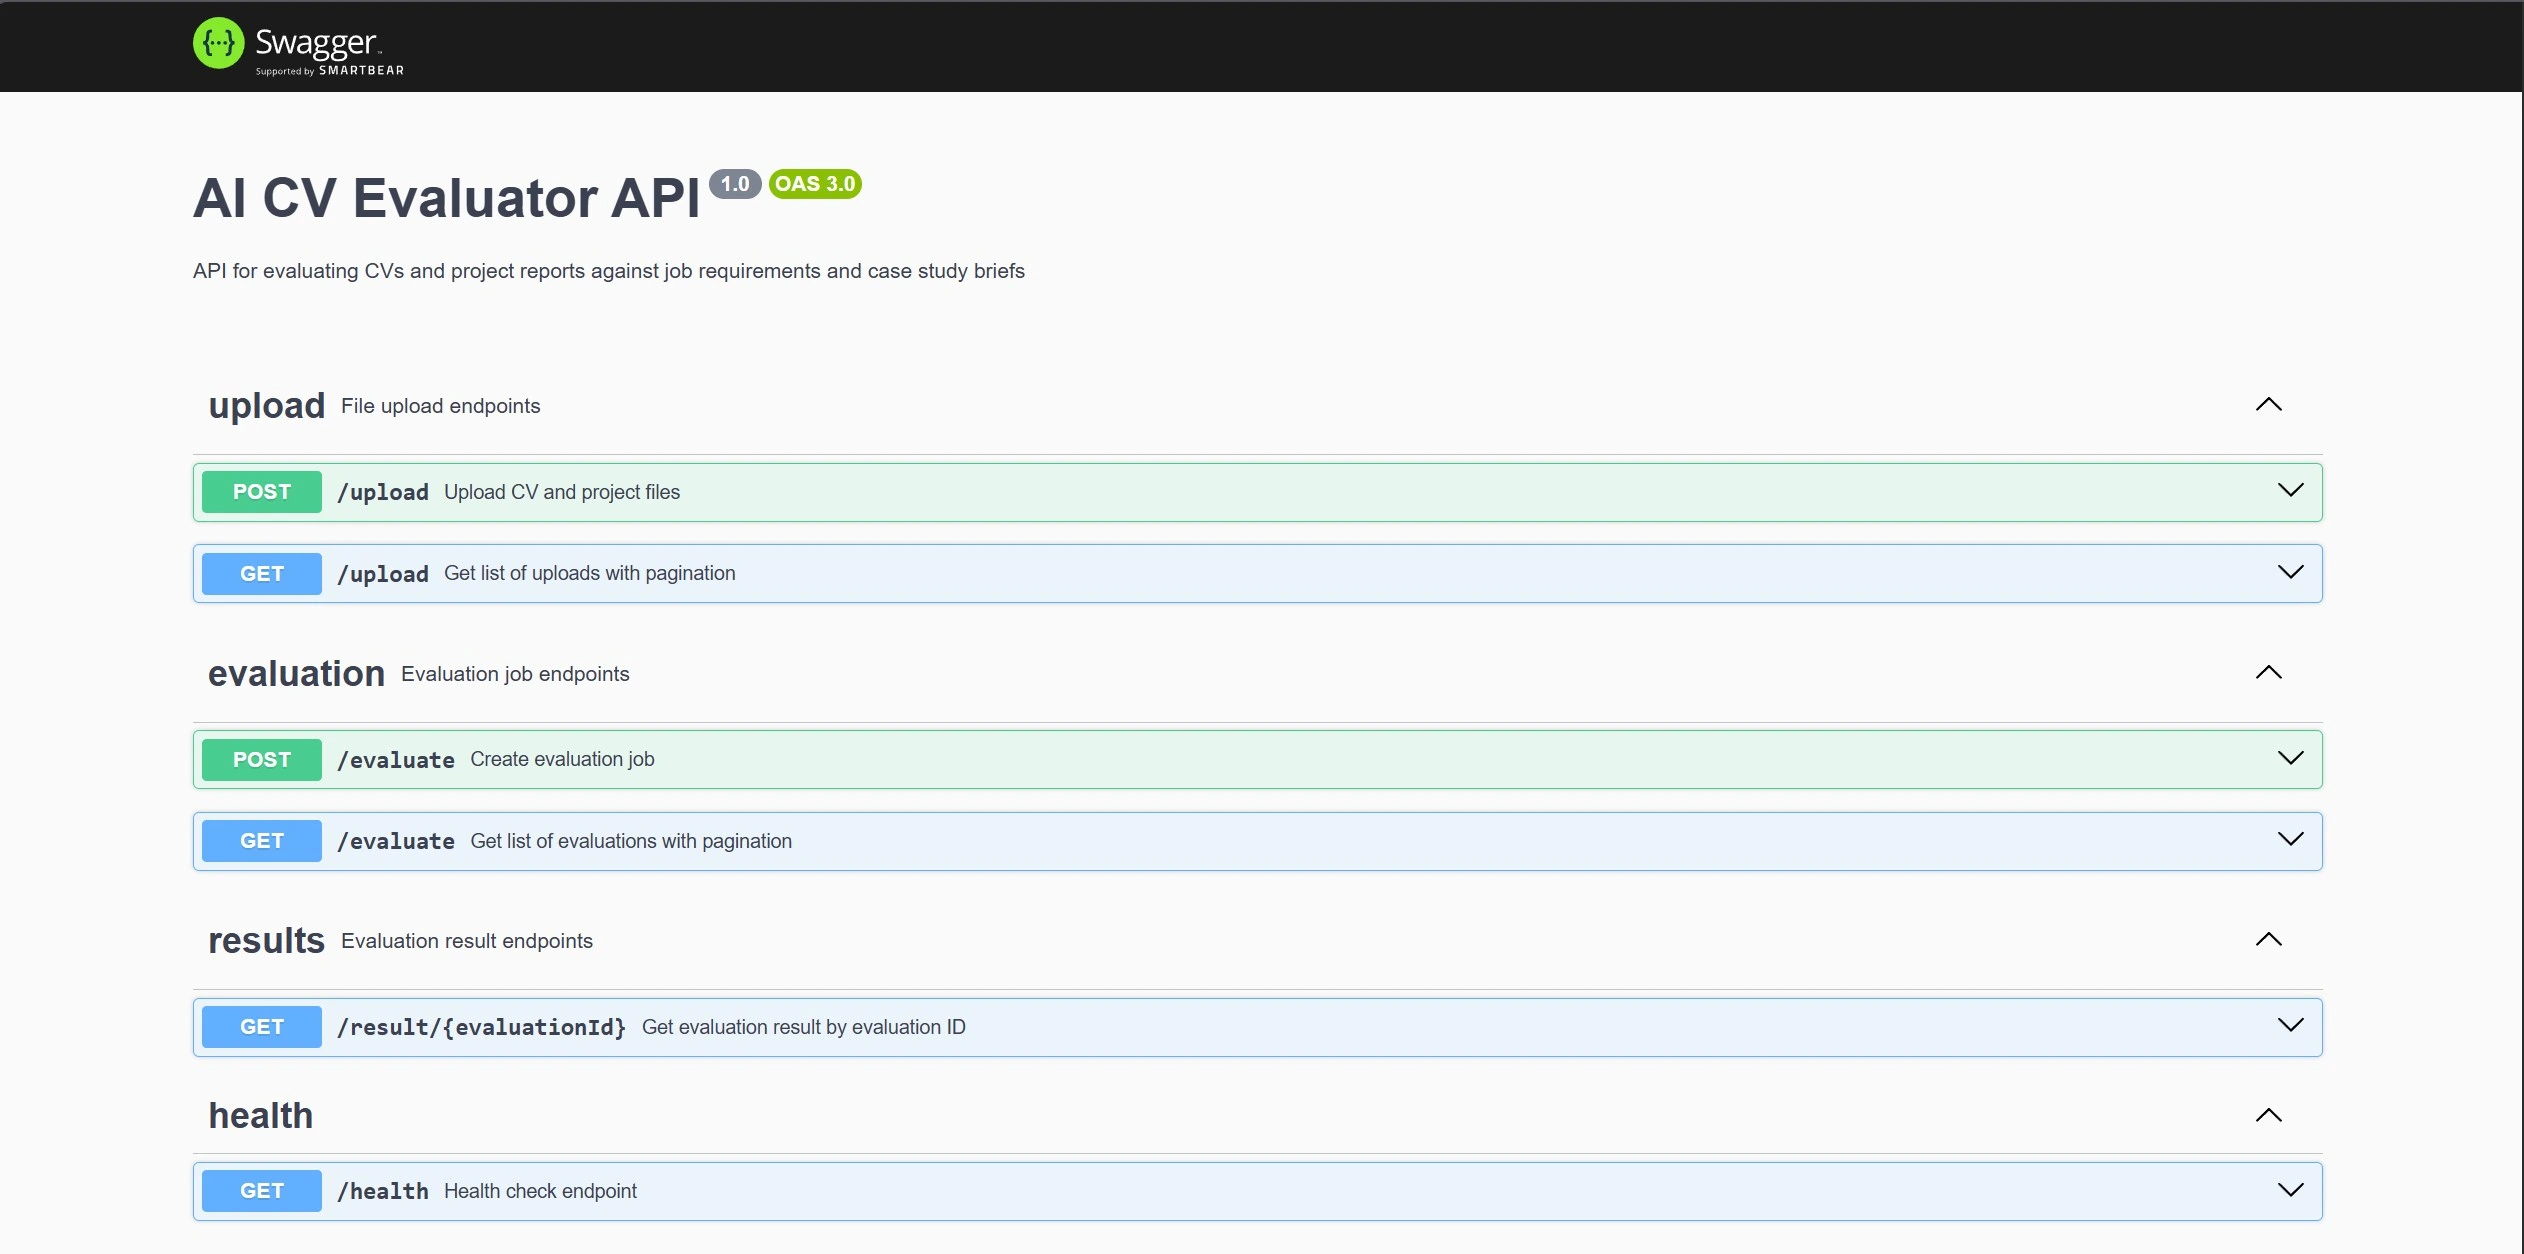This screenshot has height=1254, width=2524.
Task: Collapse the results section
Action: 2267,940
